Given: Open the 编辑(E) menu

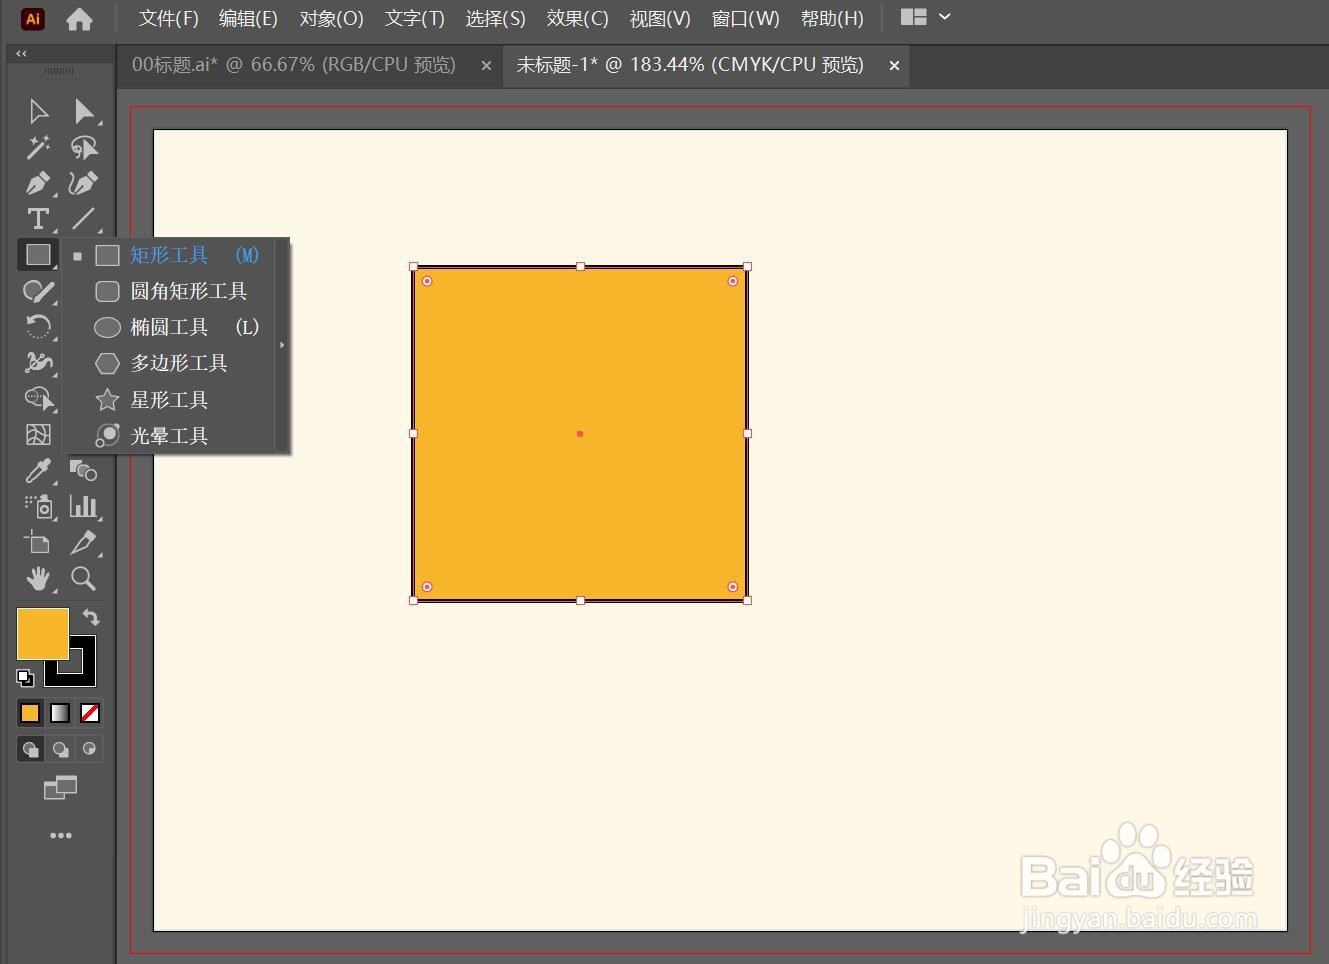Looking at the screenshot, I should [x=248, y=18].
